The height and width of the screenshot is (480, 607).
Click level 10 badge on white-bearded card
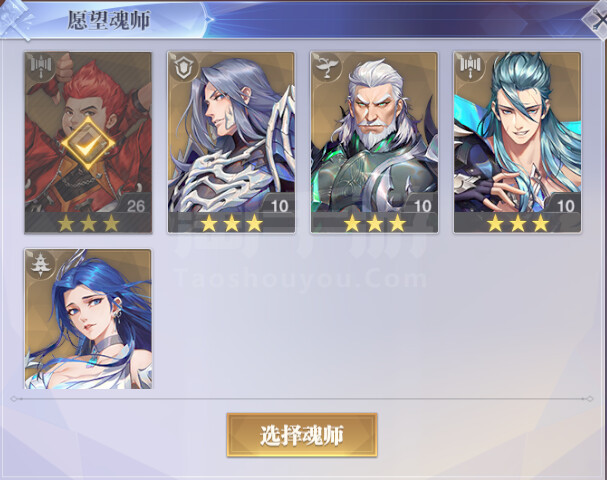[x=422, y=206]
